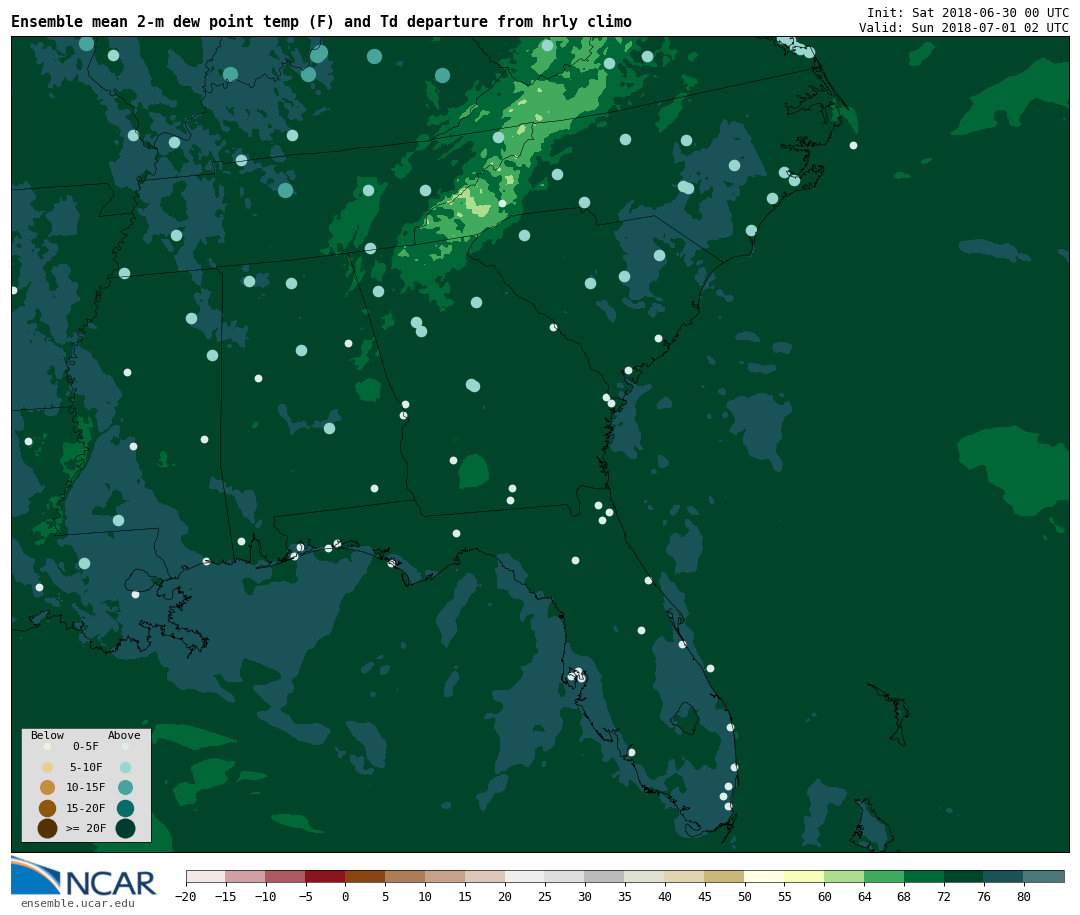Screen dimensions: 1080x915
Task: Click the NCAR logo
Action: (x=83, y=876)
